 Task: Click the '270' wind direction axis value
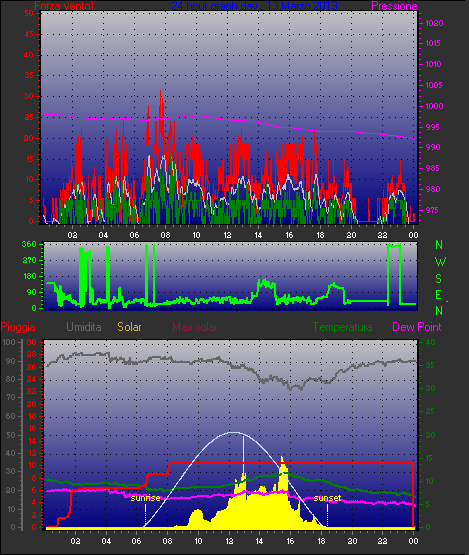[x=30, y=261]
